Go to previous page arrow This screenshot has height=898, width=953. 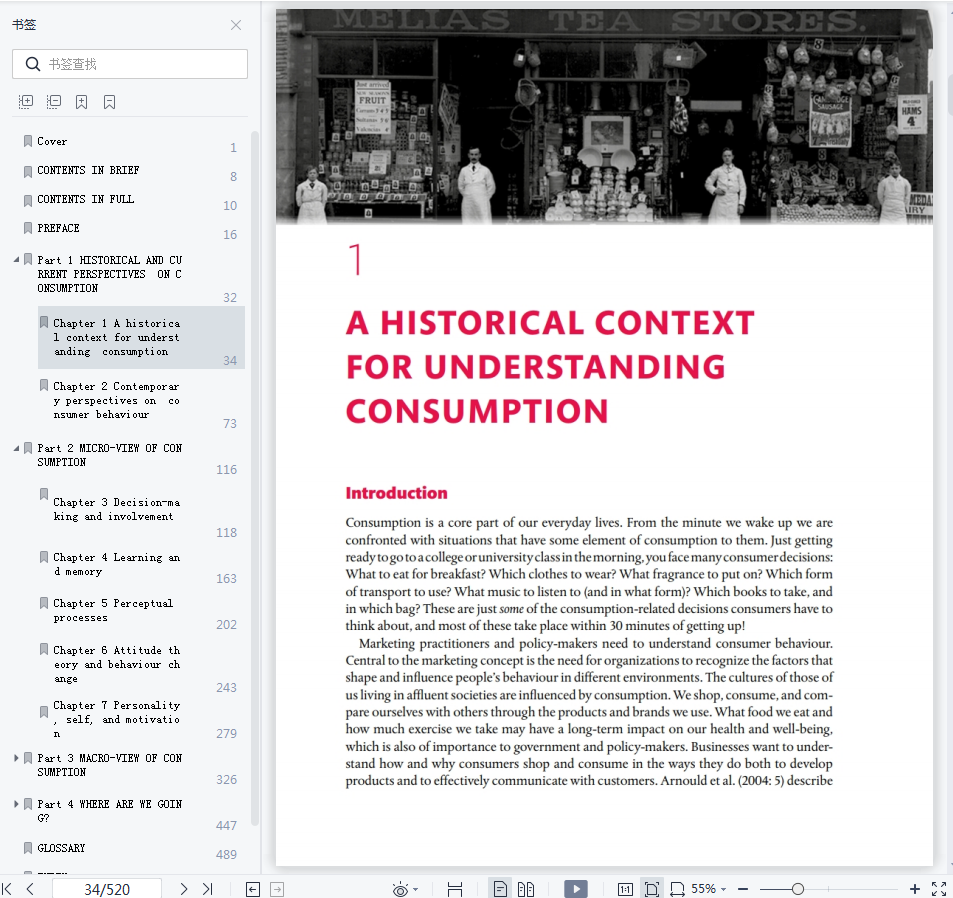[x=30, y=889]
